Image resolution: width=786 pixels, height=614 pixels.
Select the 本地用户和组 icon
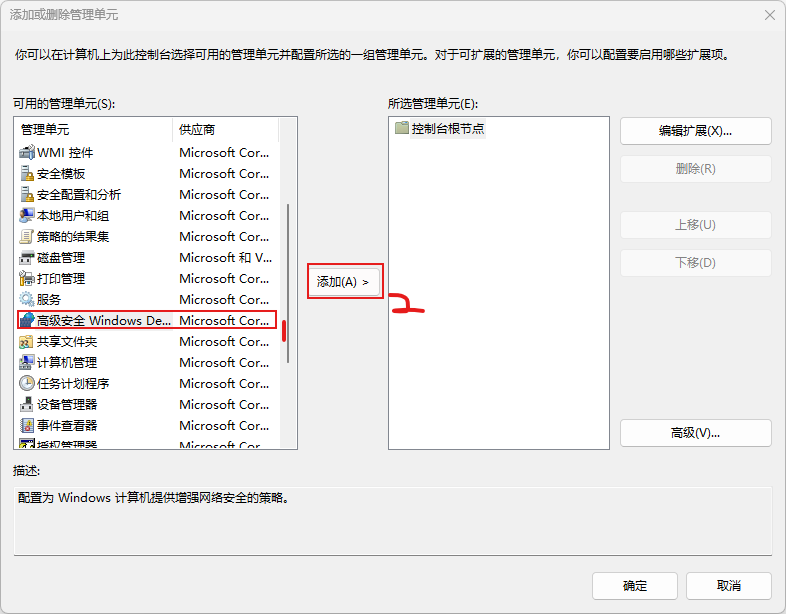[x=27, y=216]
